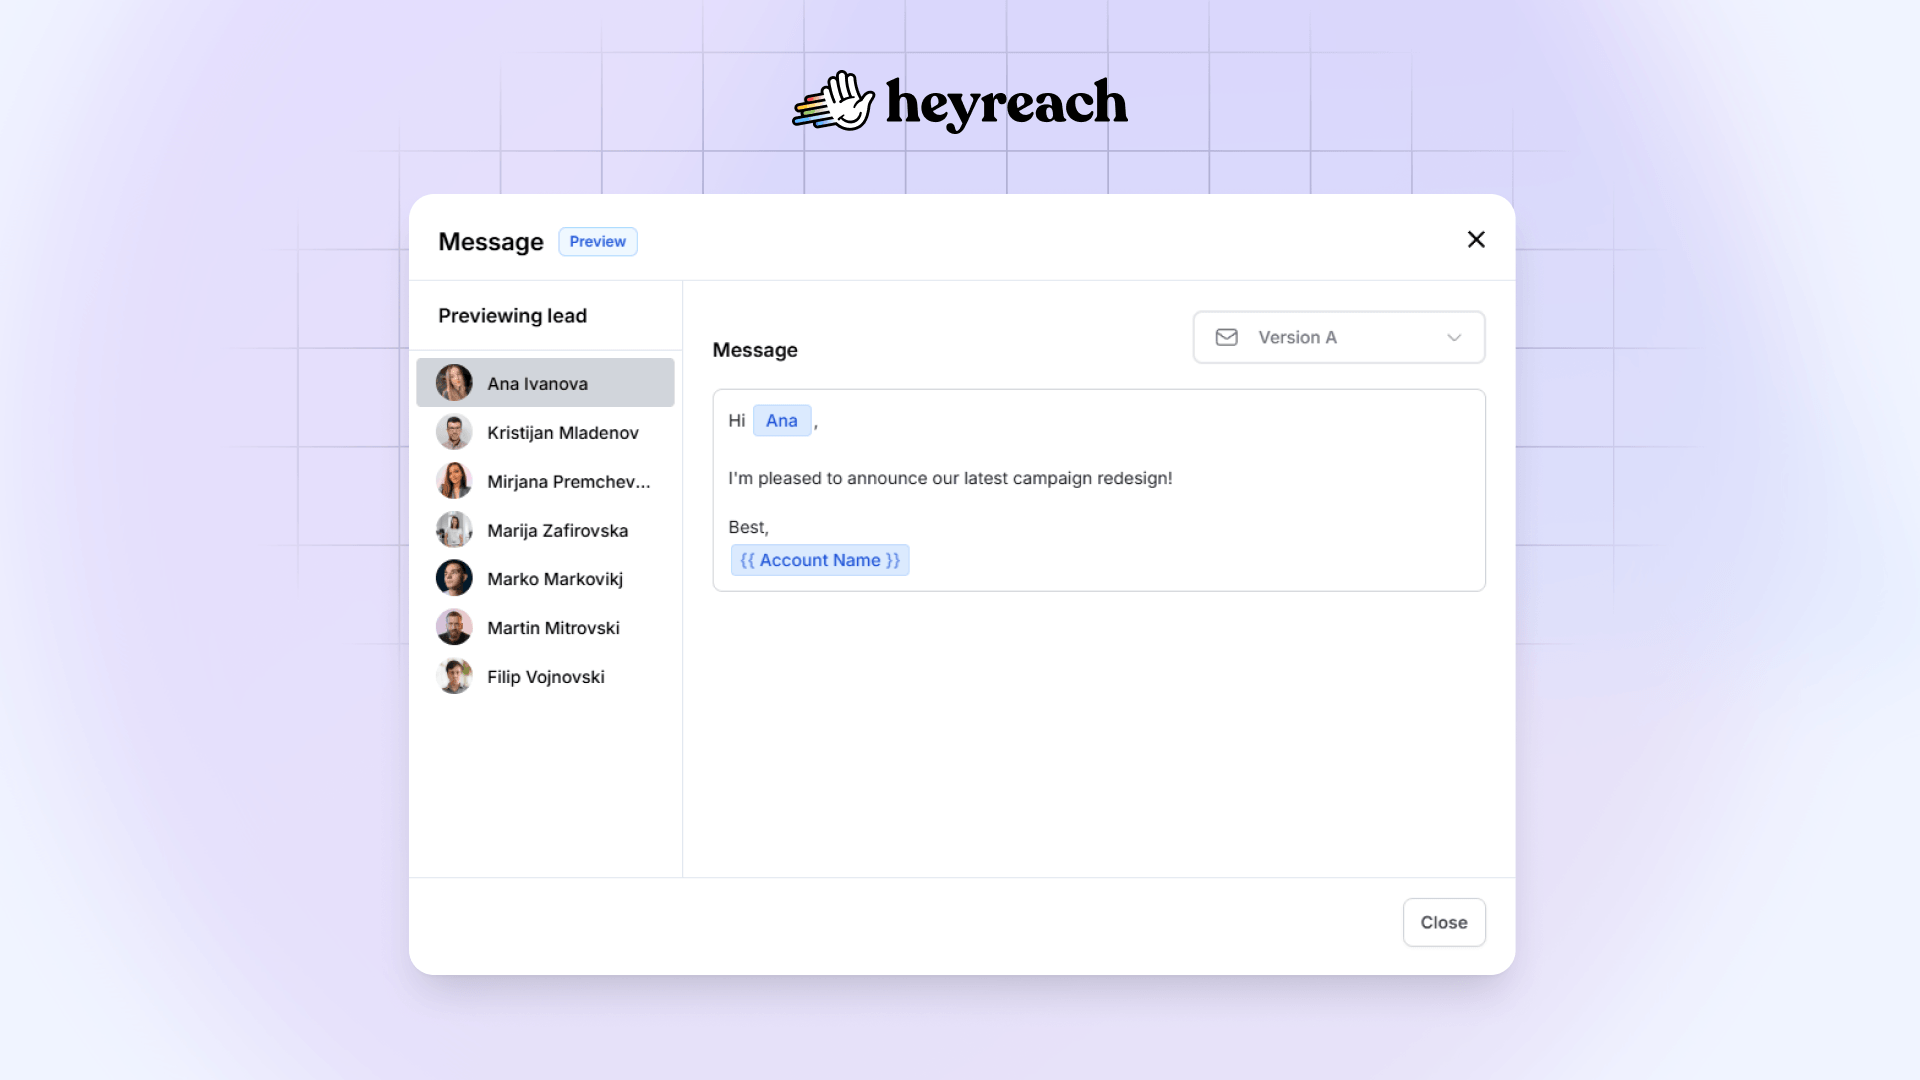
Task: Select lead Marija Zafirovska
Action: tap(545, 530)
